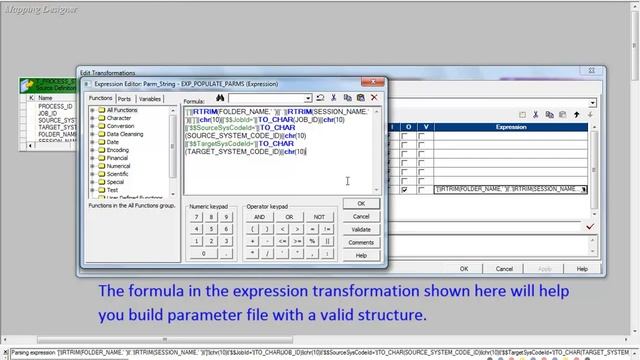Select the Special functions folder
The width and height of the screenshot is (640, 360).
[x=115, y=182]
